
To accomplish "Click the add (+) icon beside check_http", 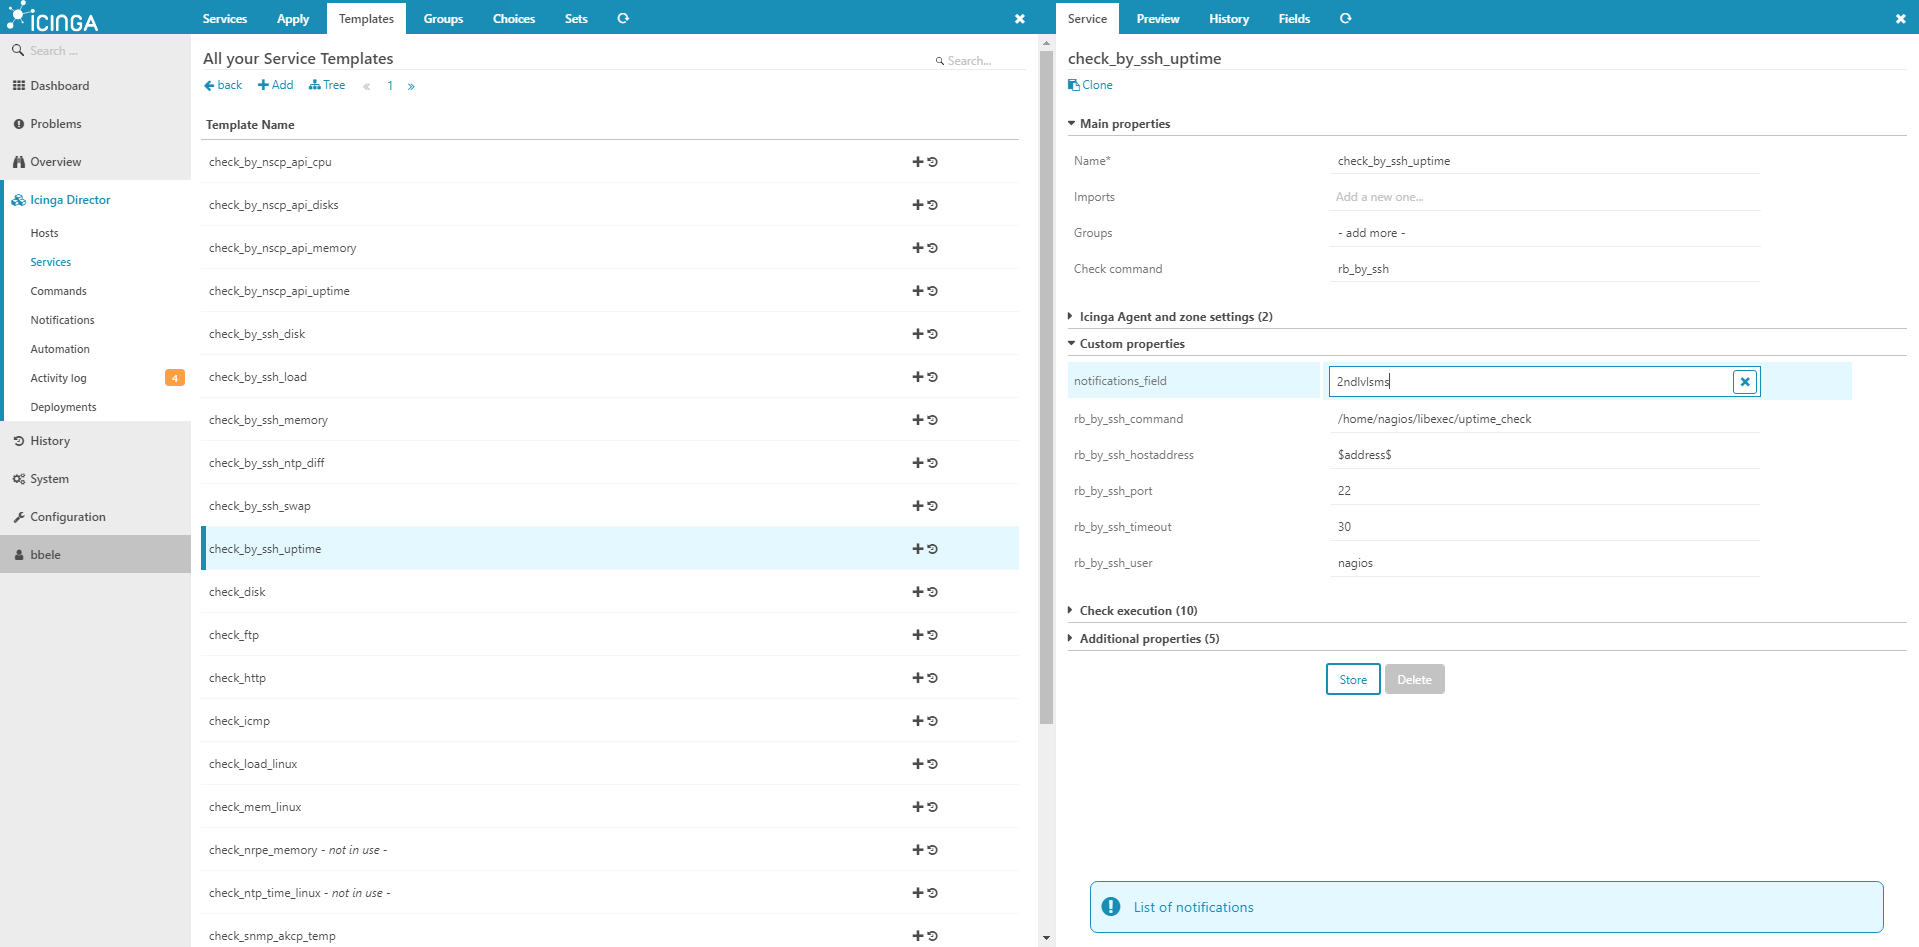I will 917,678.
